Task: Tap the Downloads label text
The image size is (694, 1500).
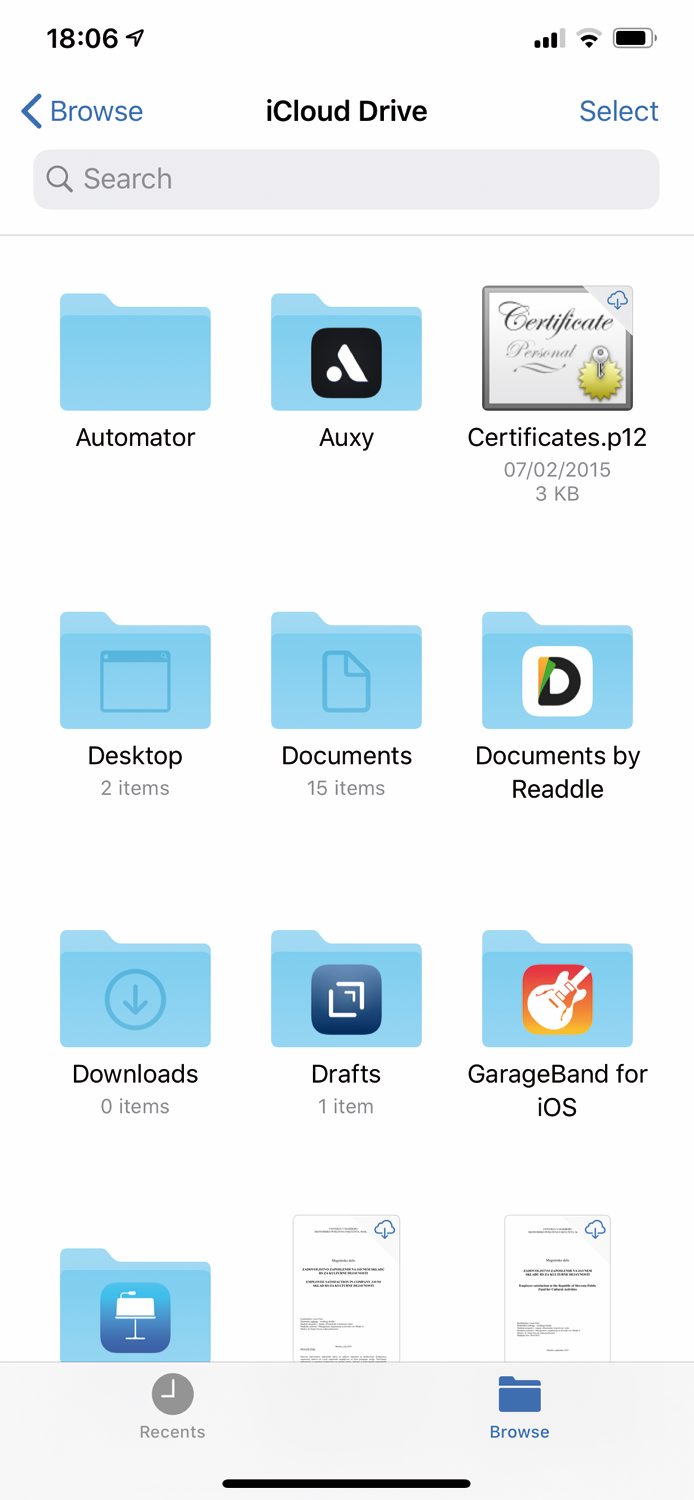Action: point(135,1074)
